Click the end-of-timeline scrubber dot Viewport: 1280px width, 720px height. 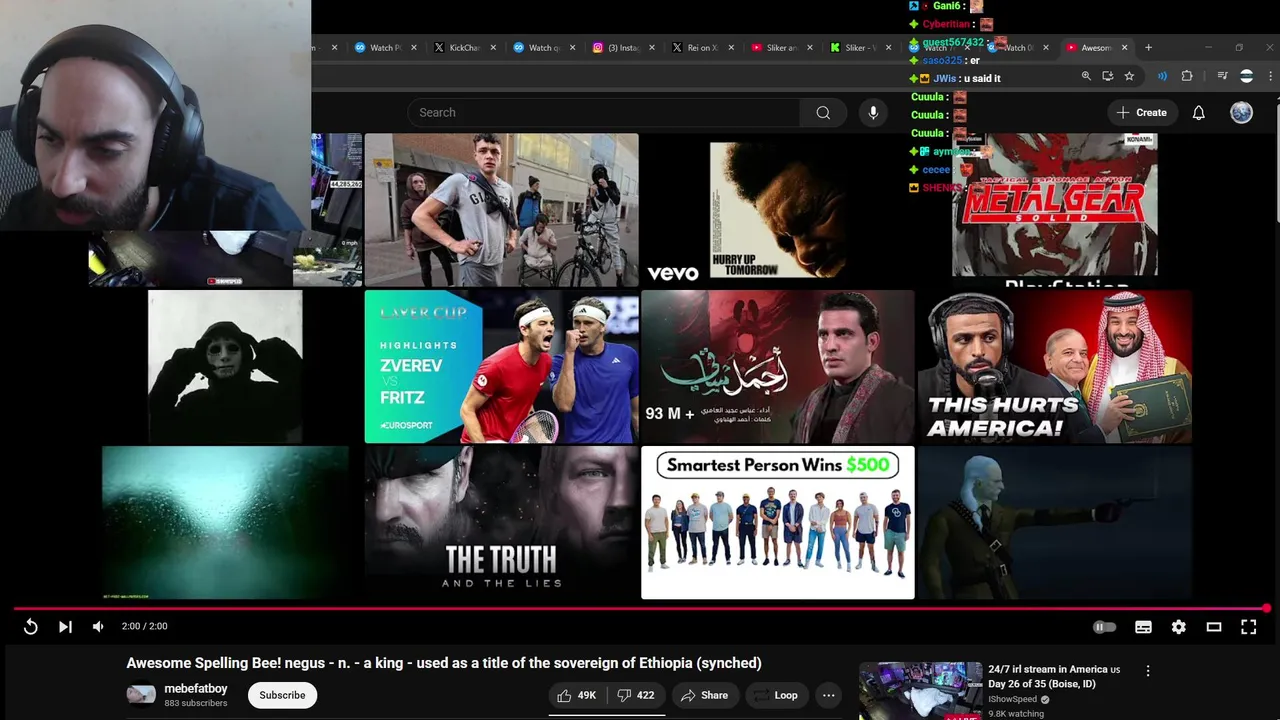(1266, 608)
